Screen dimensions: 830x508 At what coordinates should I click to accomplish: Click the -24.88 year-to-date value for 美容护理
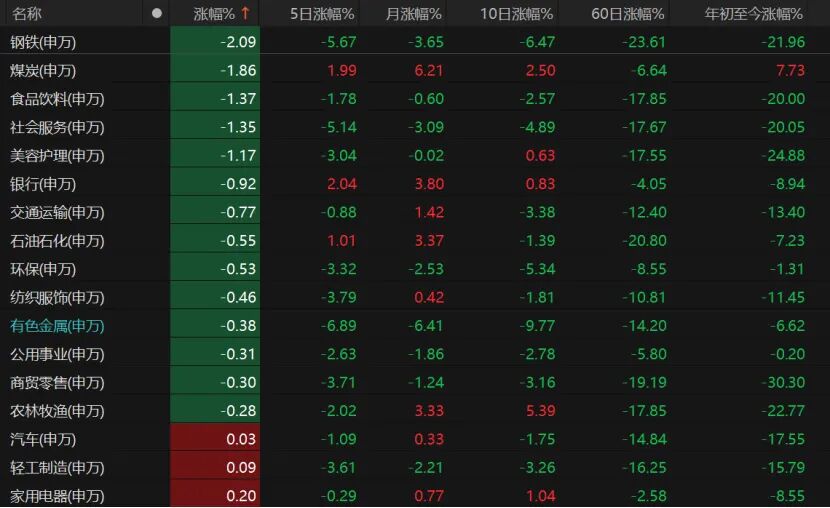click(783, 156)
